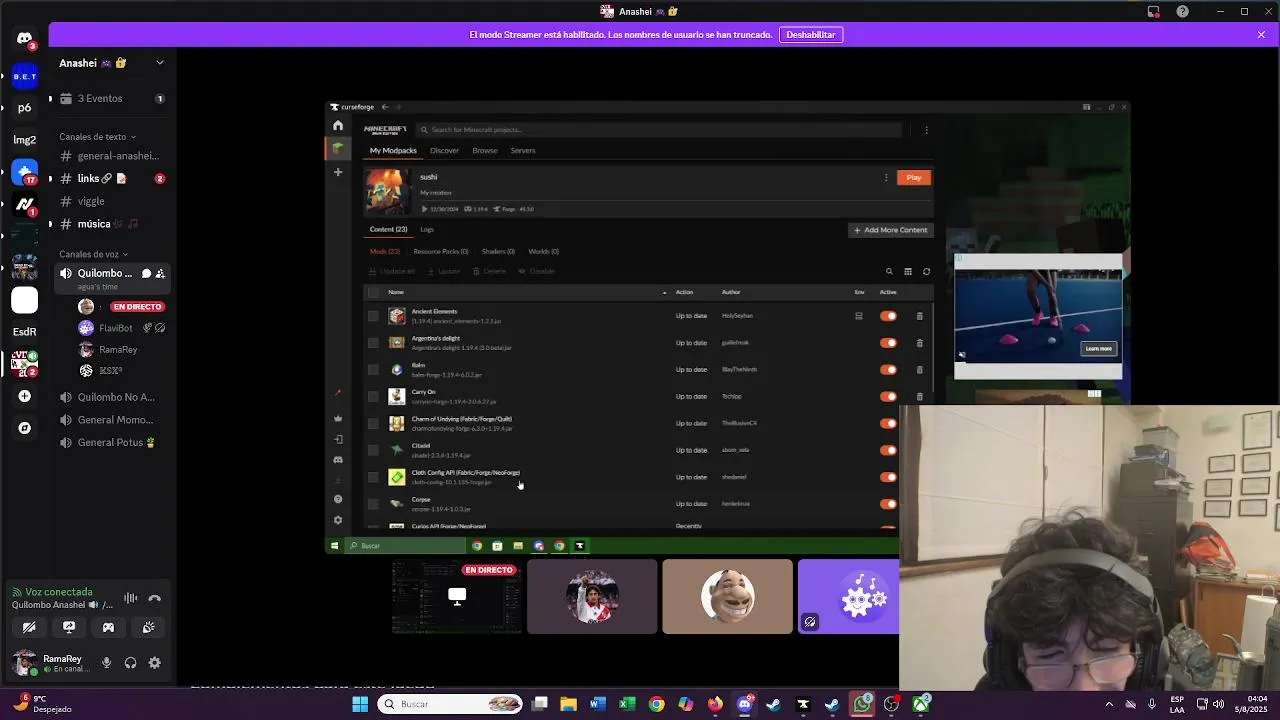Open the 3 Eventos entry in Discord

point(112,99)
